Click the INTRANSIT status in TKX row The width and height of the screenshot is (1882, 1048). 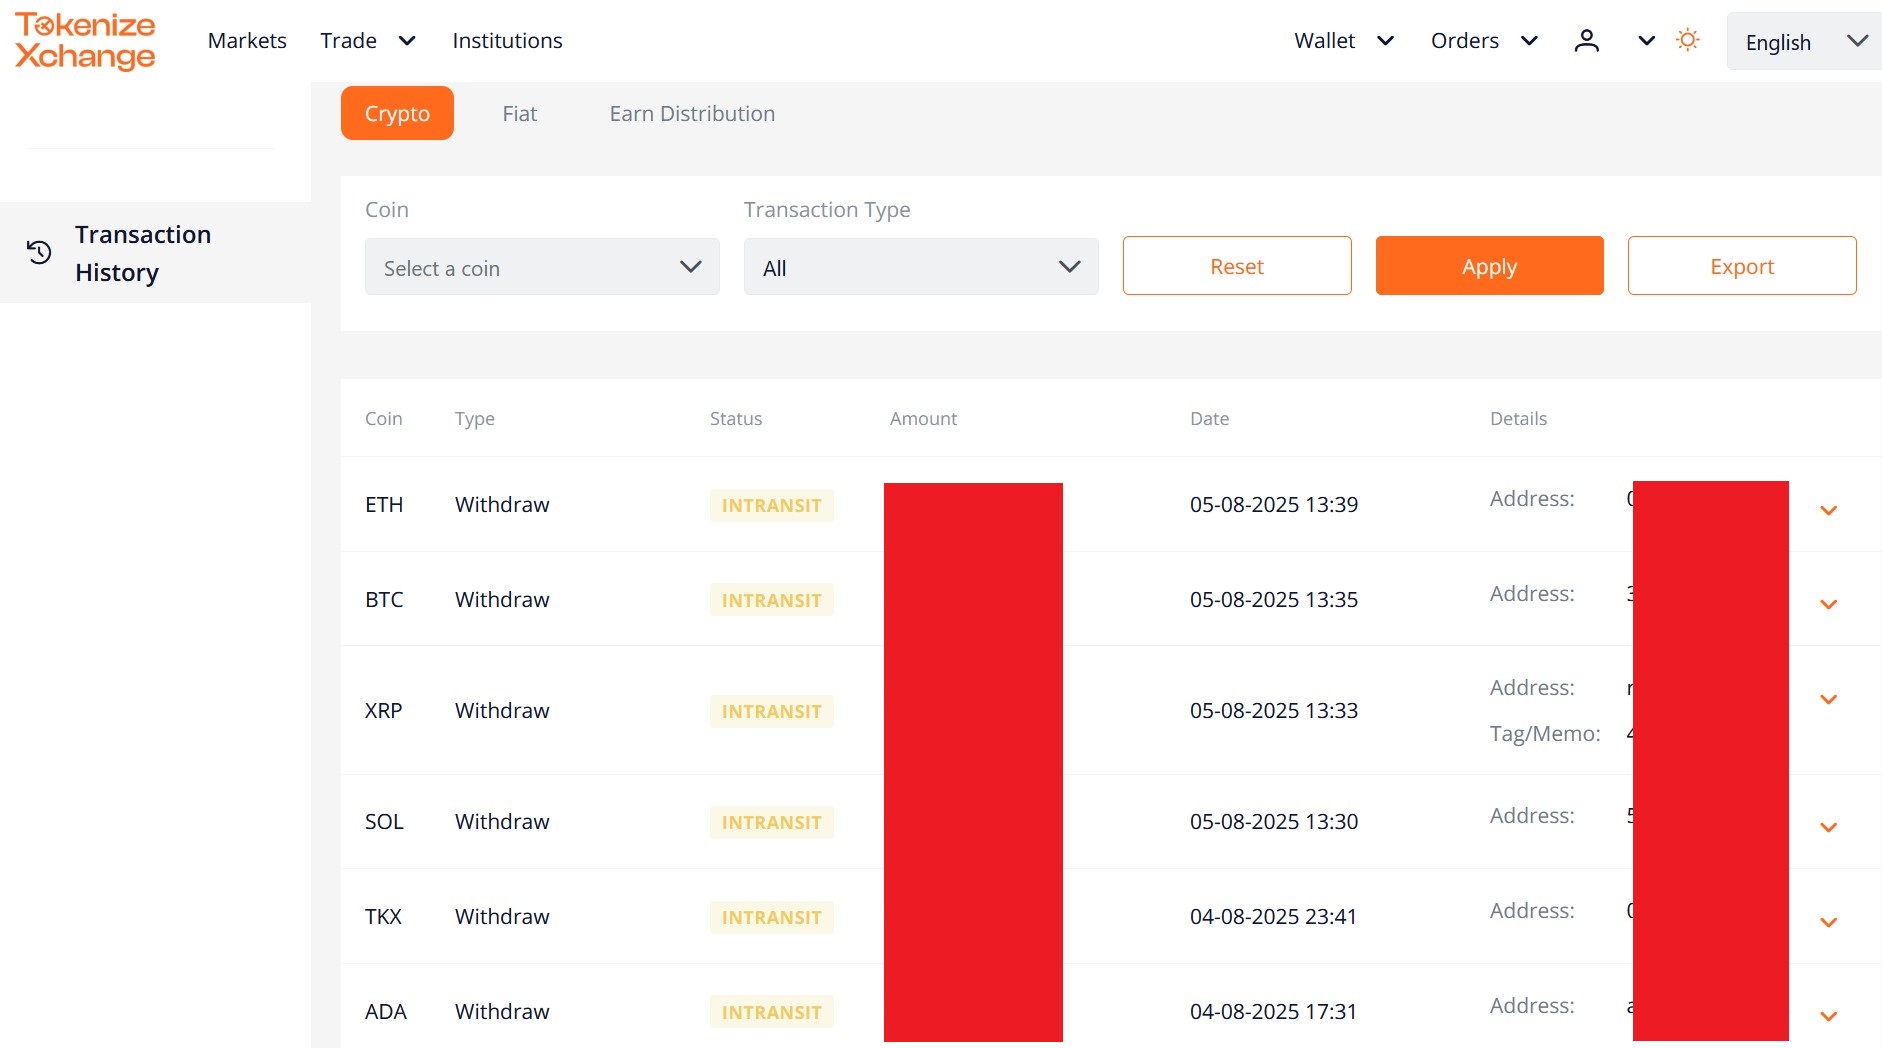(x=771, y=917)
